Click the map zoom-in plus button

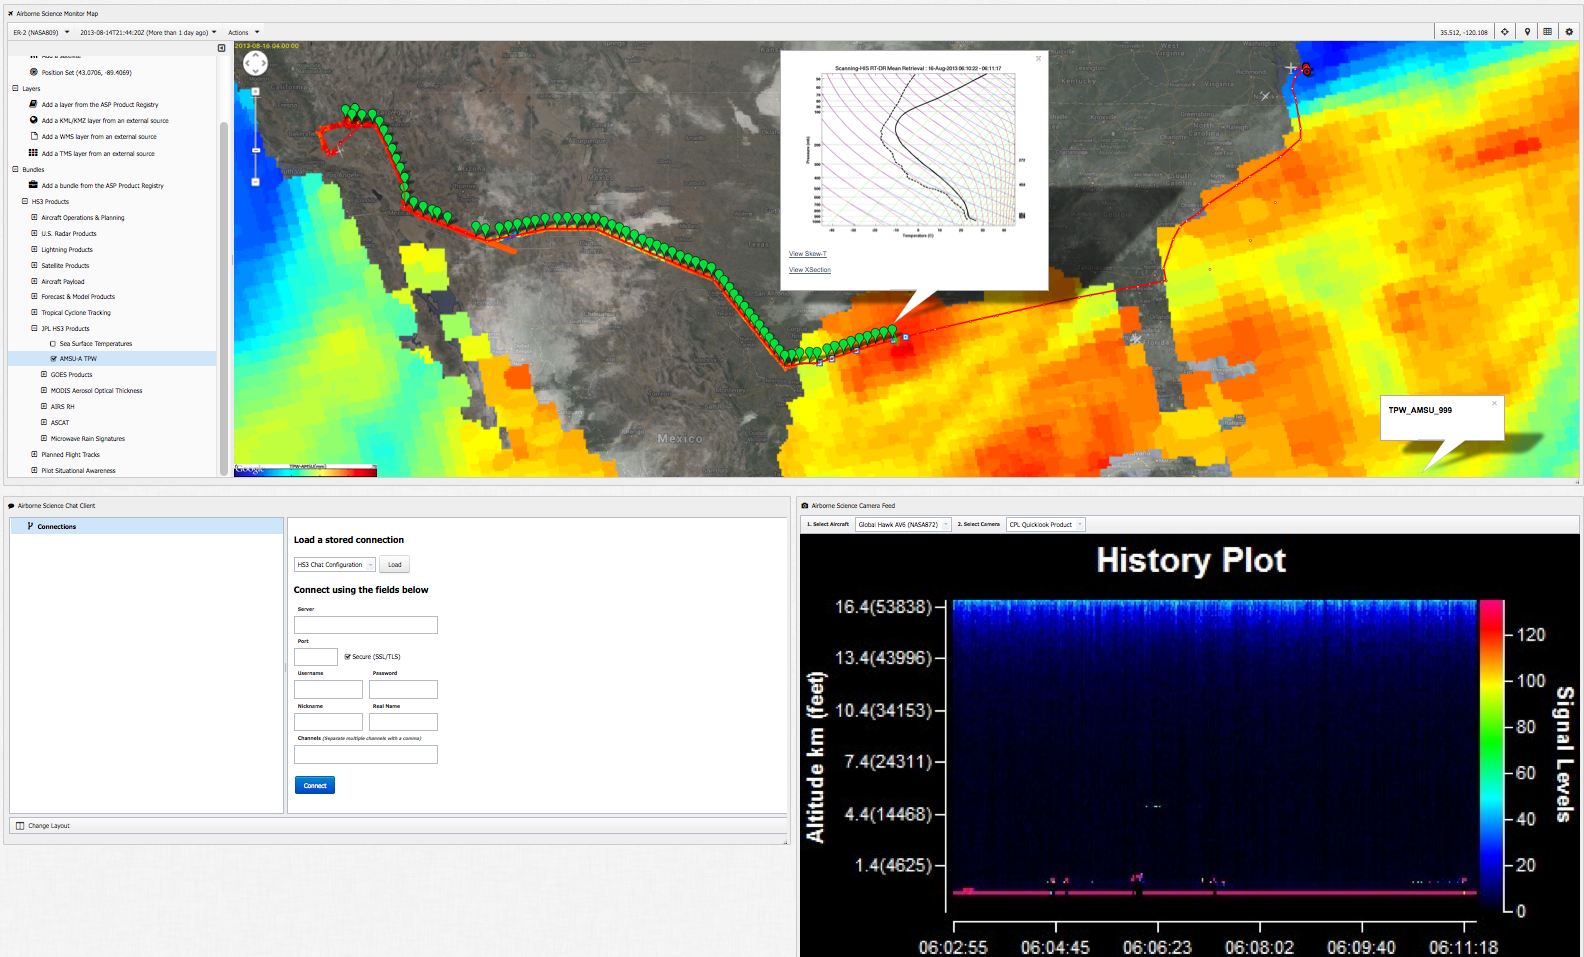pyautogui.click(x=256, y=91)
